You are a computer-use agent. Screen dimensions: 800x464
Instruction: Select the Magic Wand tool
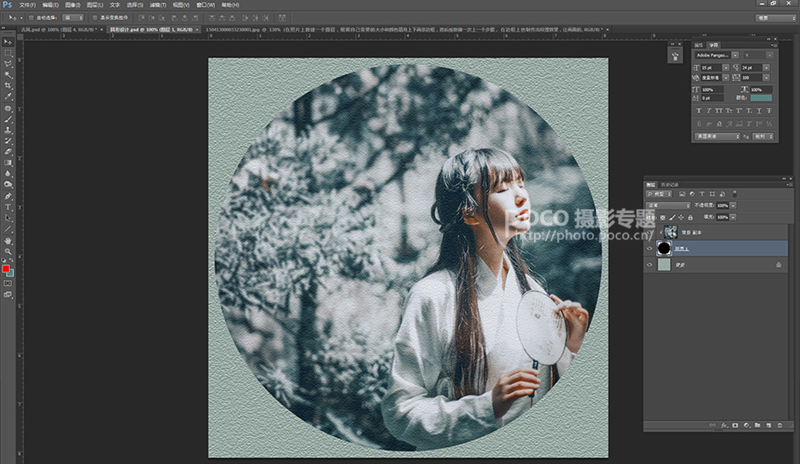(8, 75)
